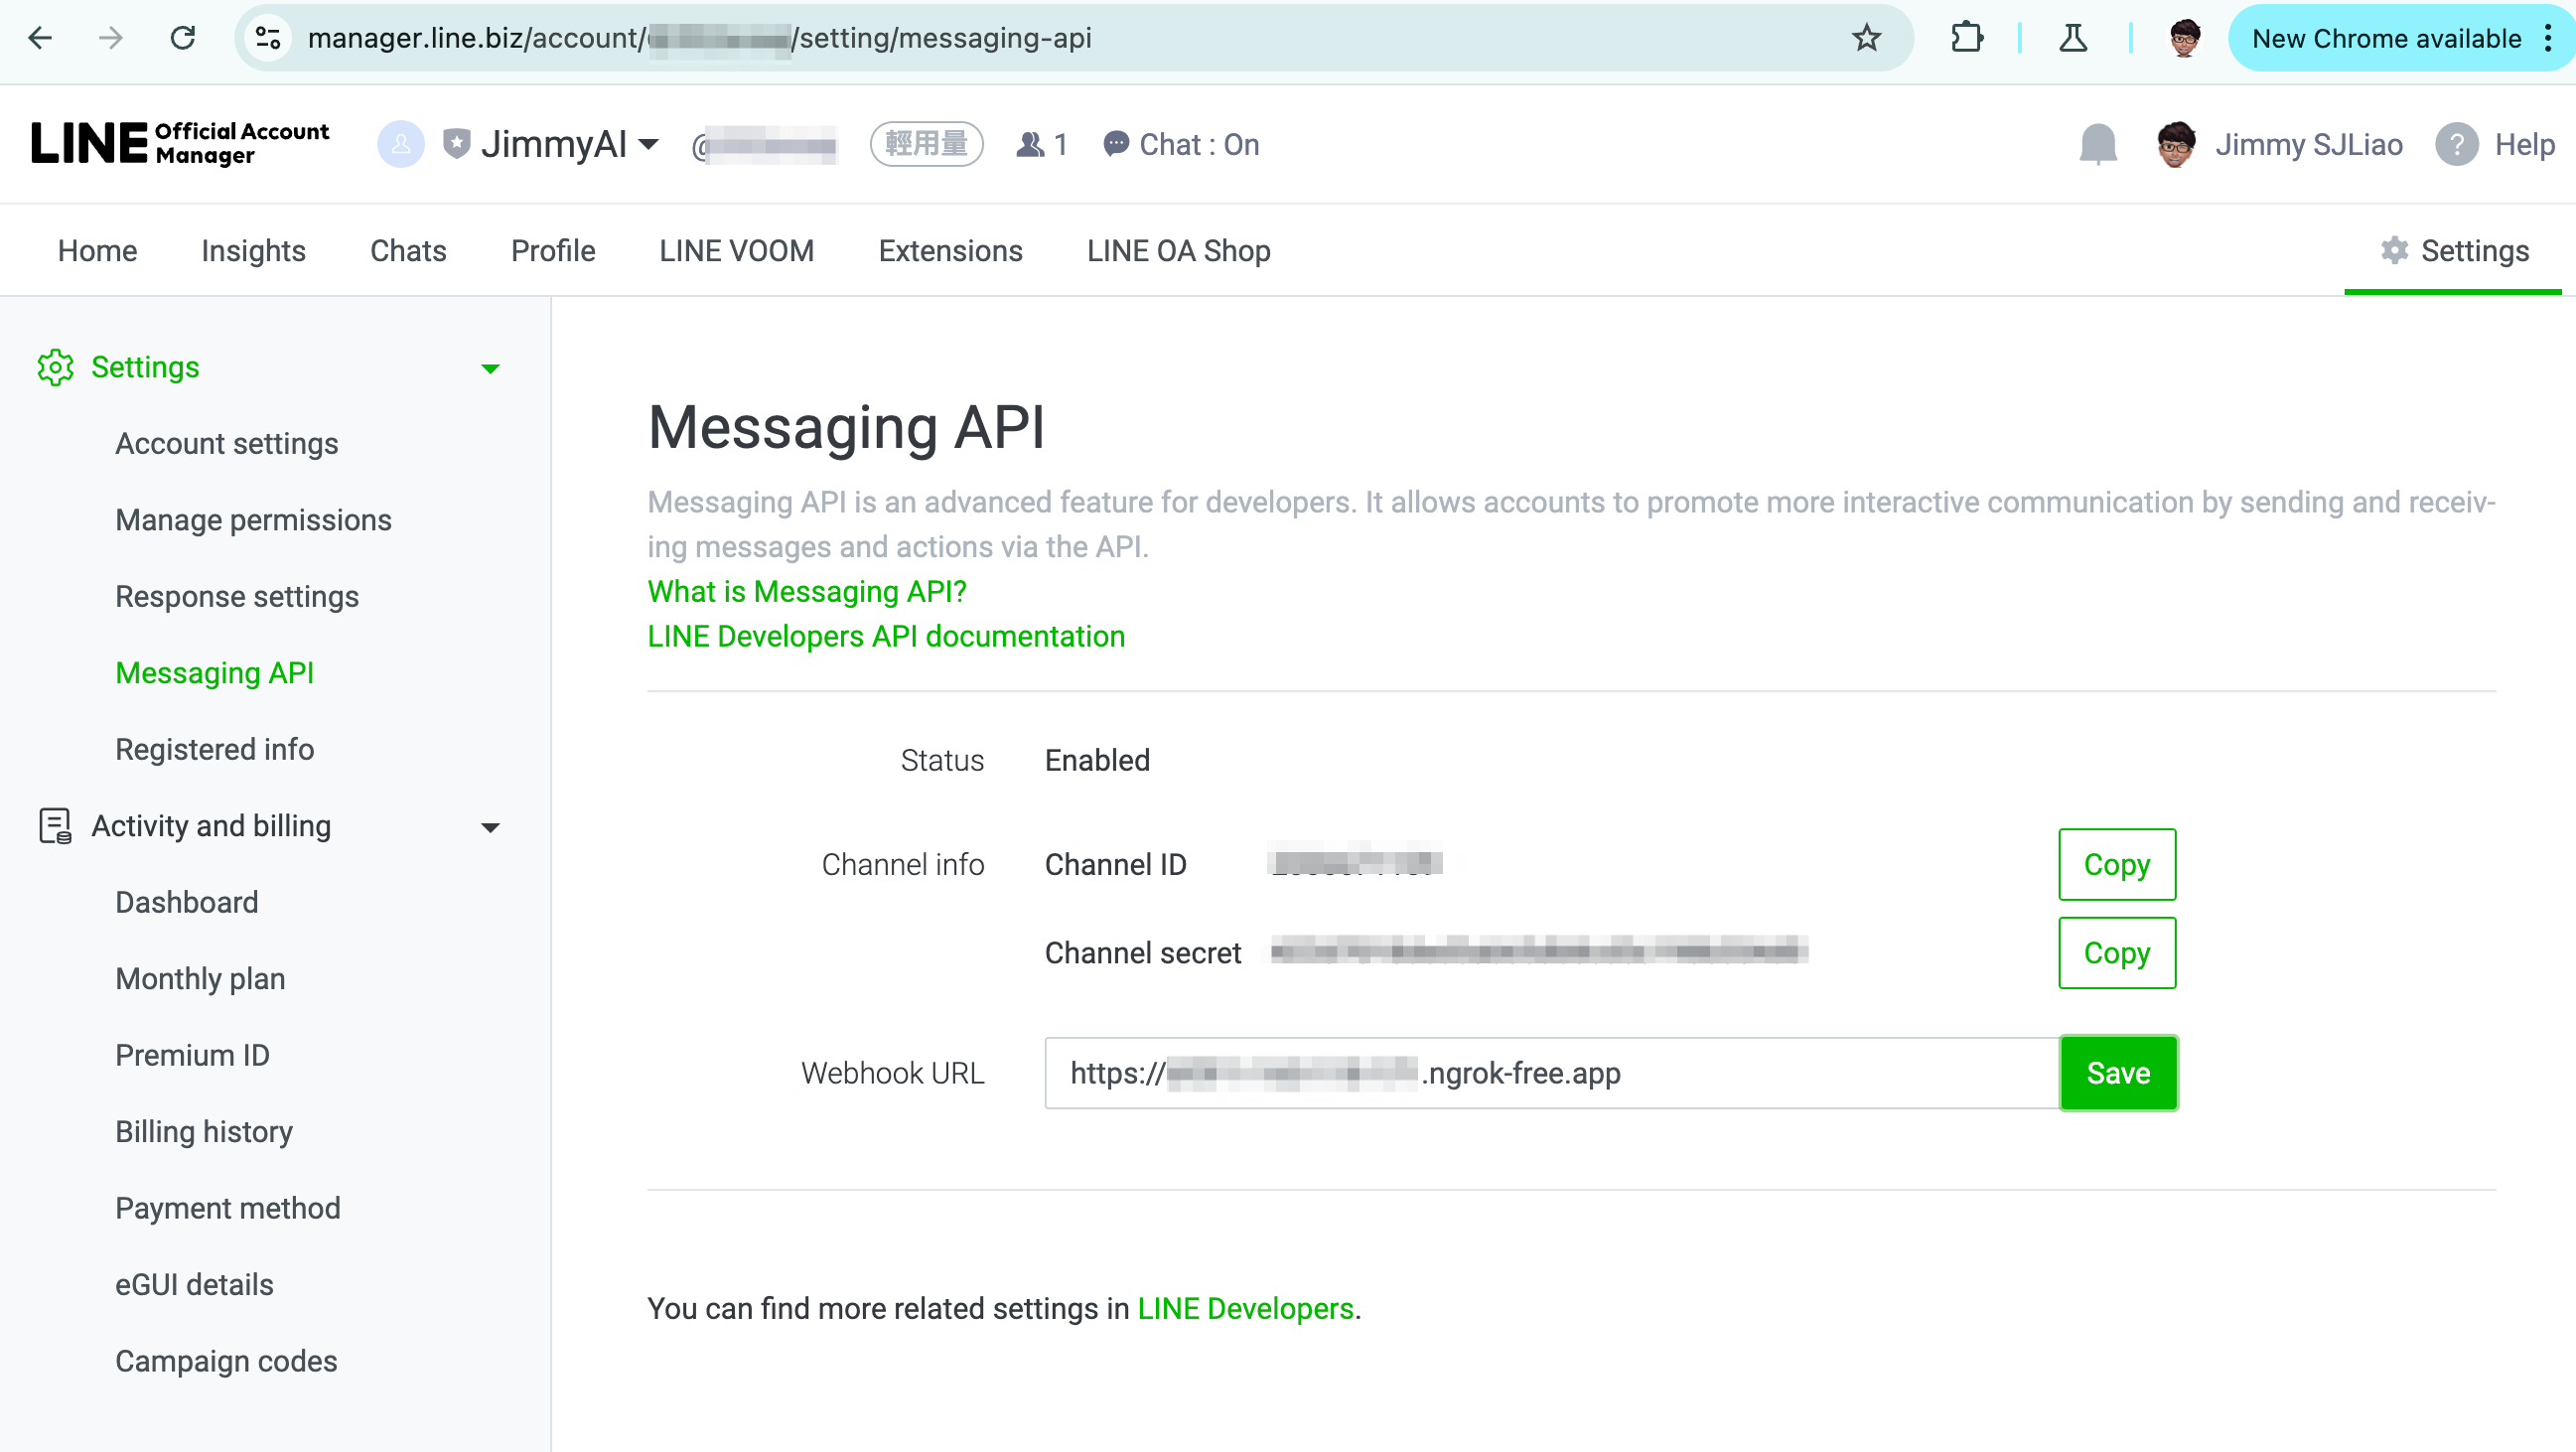
Task: Click the notification bell icon
Action: (2097, 145)
